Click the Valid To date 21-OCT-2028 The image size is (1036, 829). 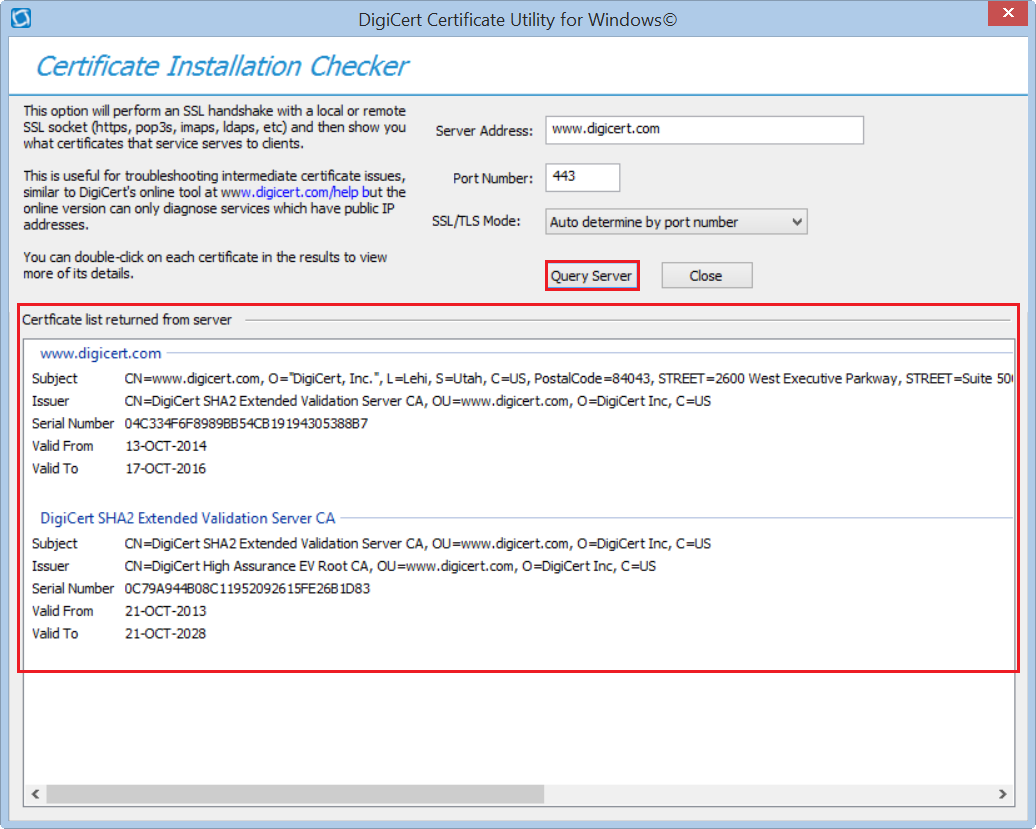(166, 634)
